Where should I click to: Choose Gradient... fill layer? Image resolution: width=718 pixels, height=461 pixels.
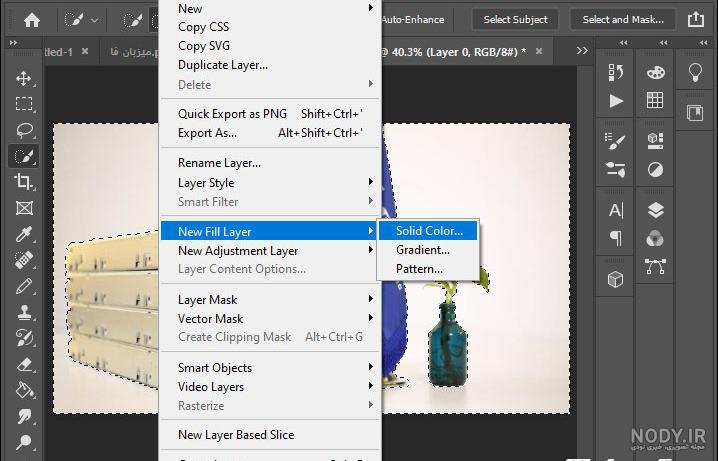[428, 250]
